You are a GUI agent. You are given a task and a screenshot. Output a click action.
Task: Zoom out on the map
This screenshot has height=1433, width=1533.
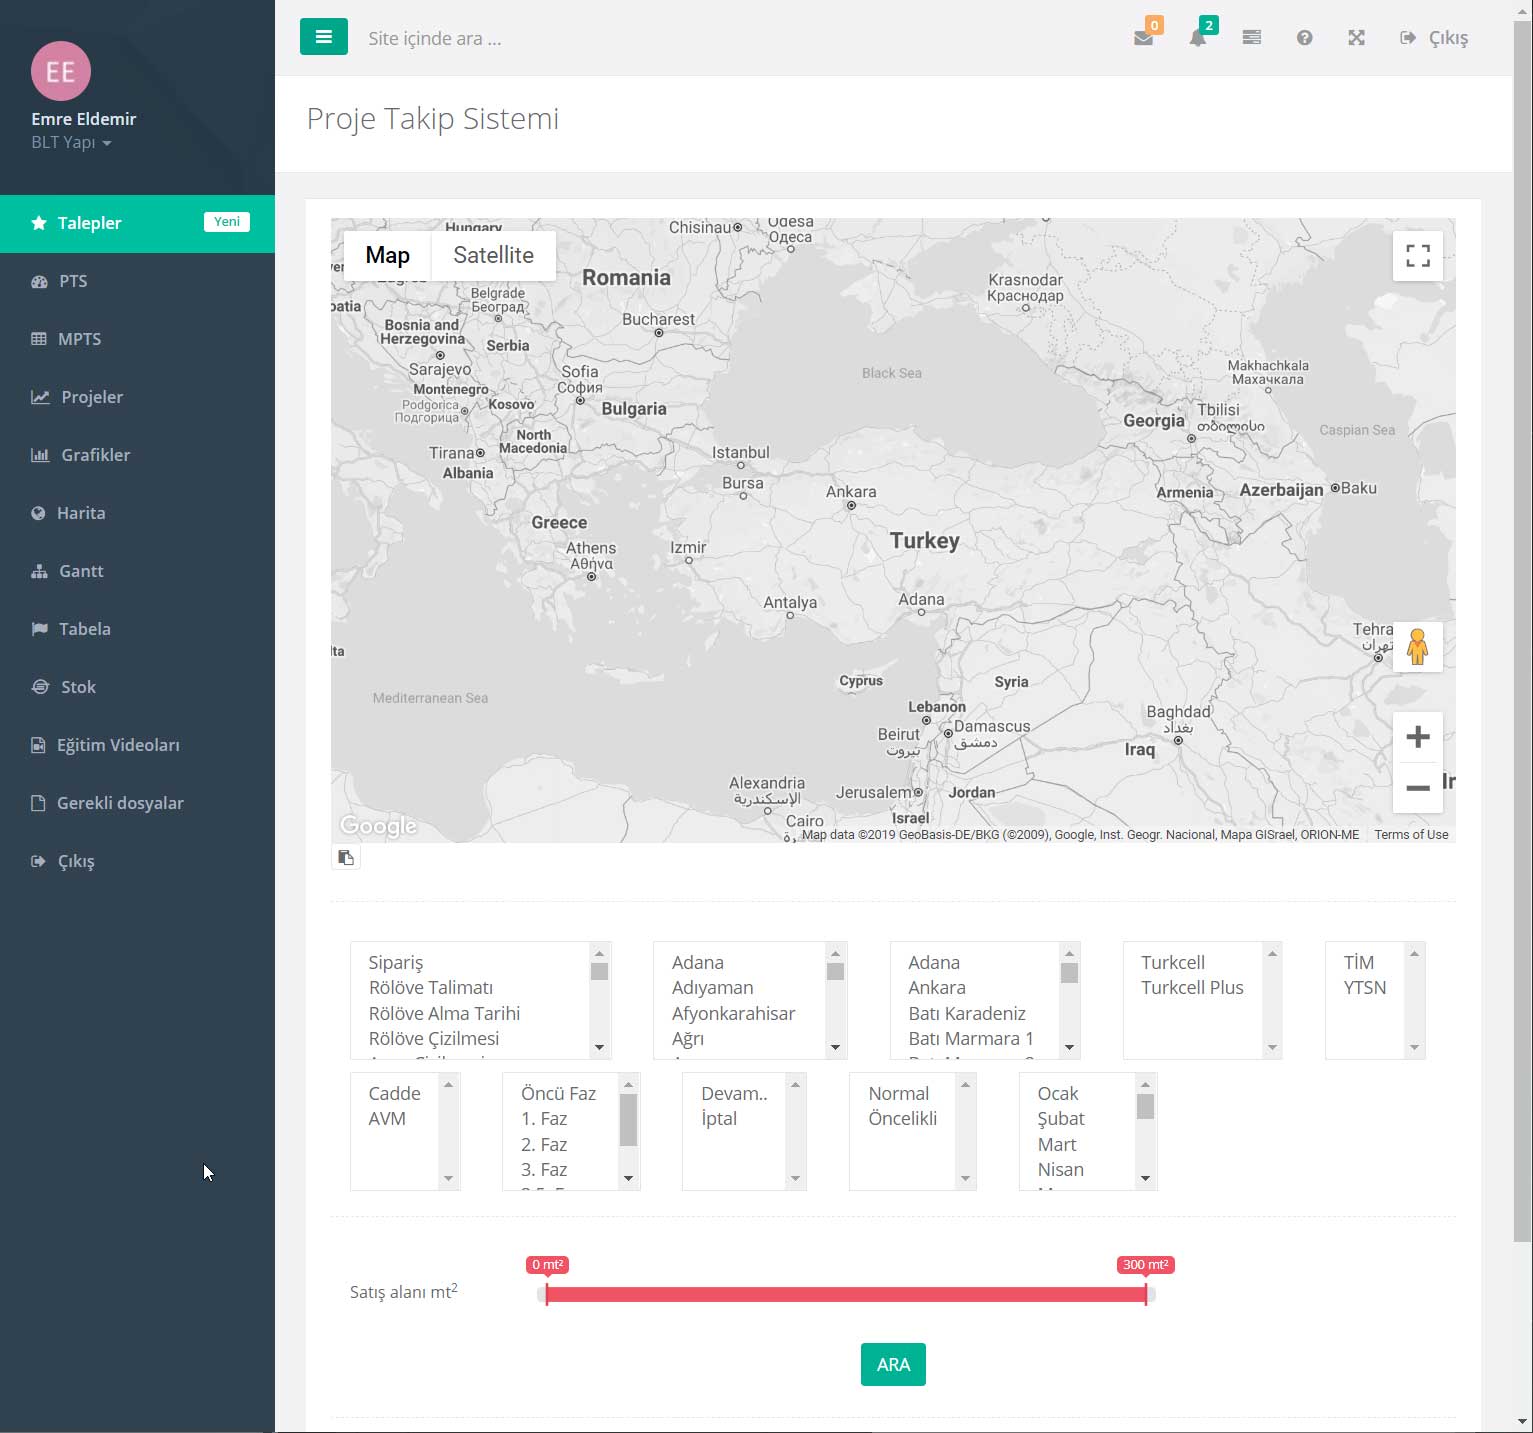(x=1417, y=788)
